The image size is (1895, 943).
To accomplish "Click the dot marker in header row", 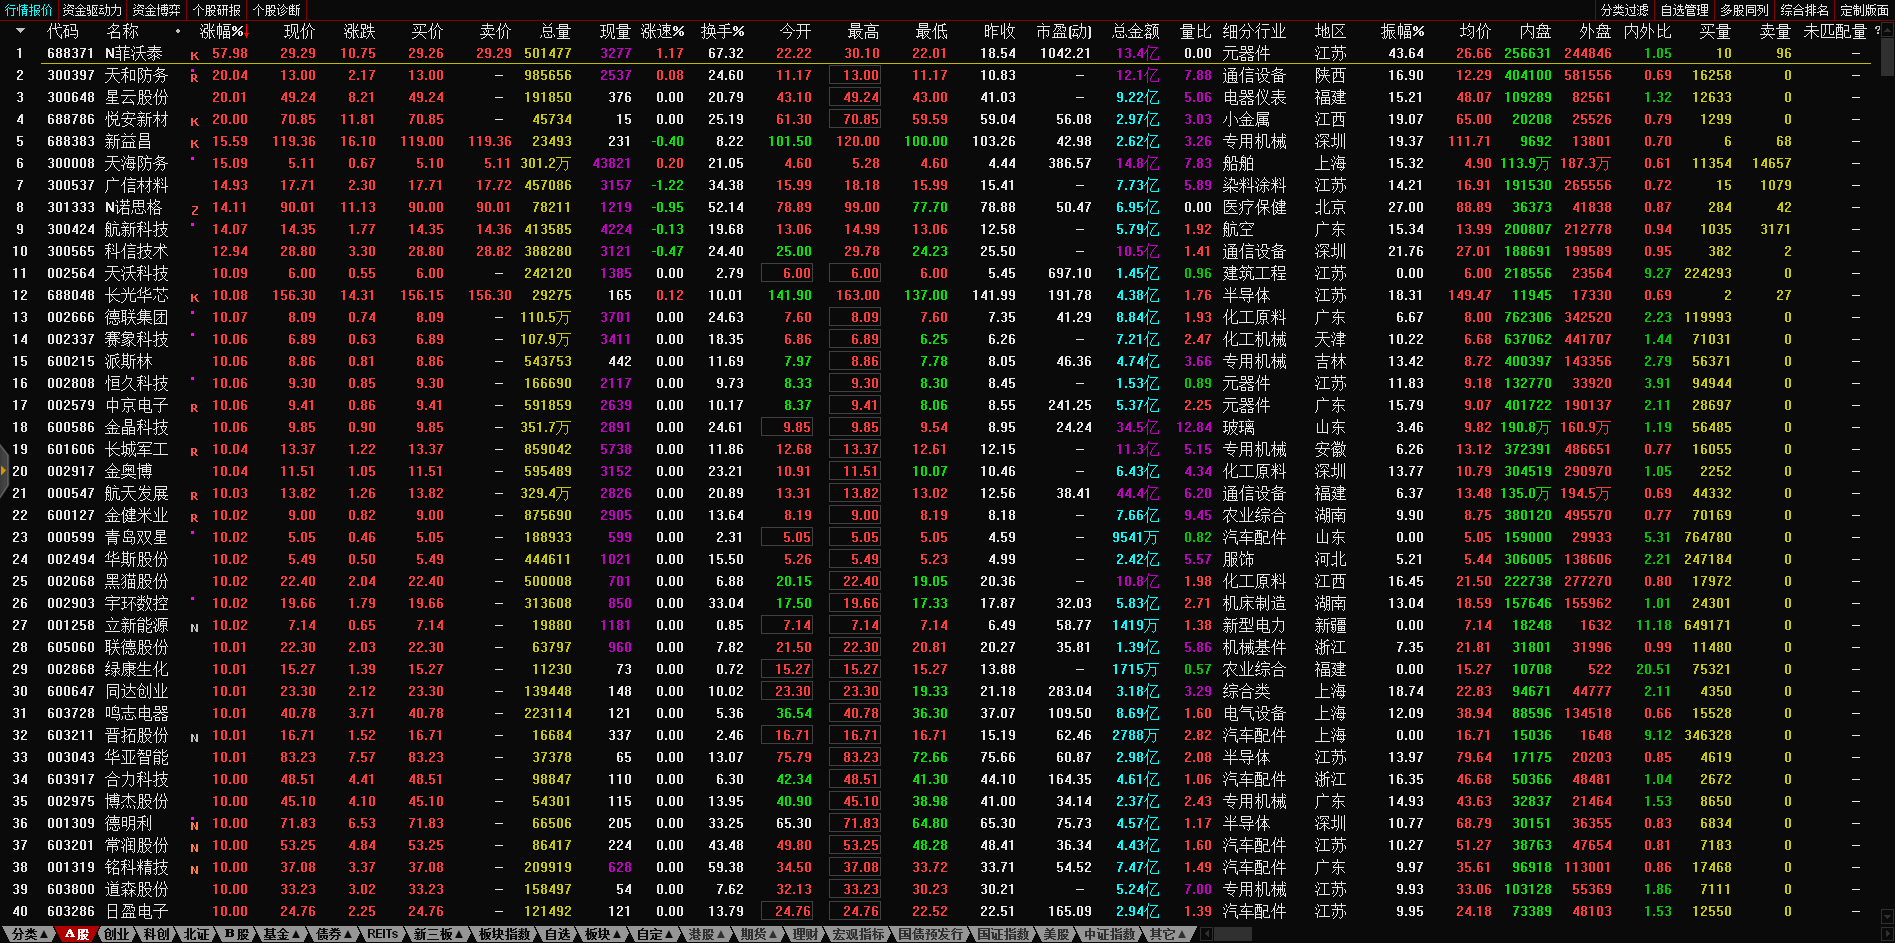I will (178, 31).
